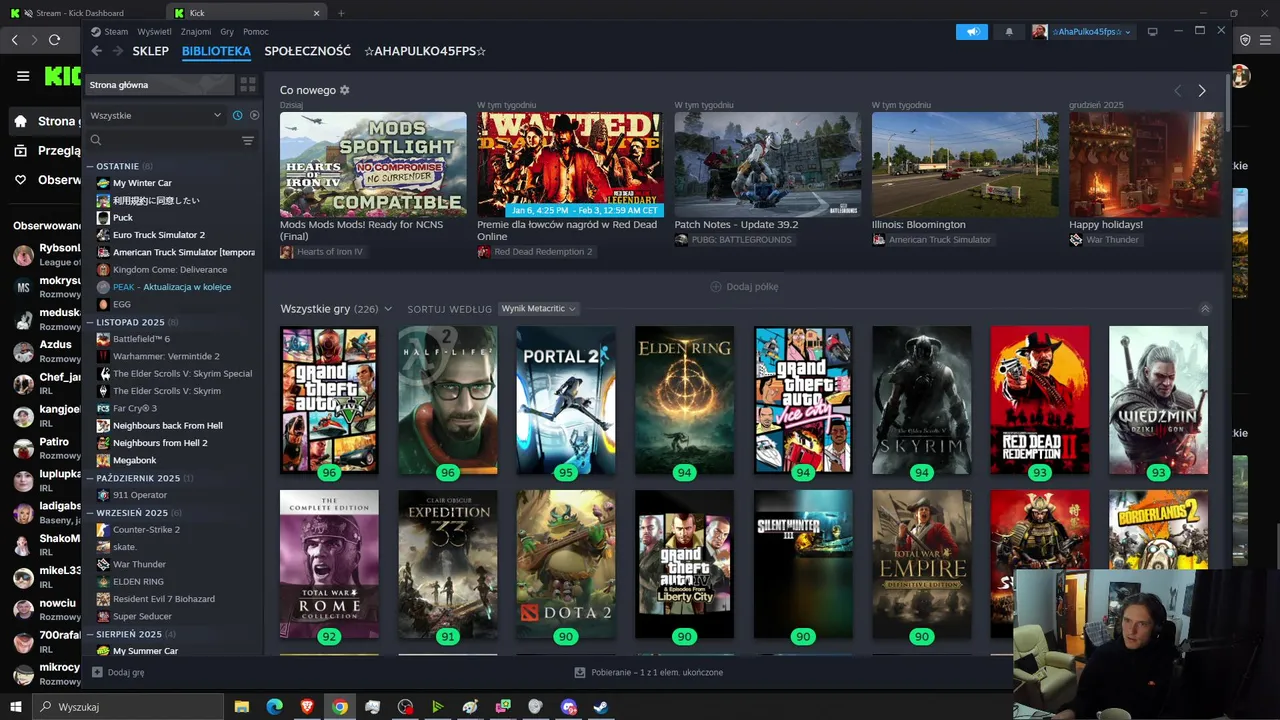This screenshot has height=720, width=1280.
Task: Switch Steam to Big Picture mode icon
Action: [x=1152, y=32]
